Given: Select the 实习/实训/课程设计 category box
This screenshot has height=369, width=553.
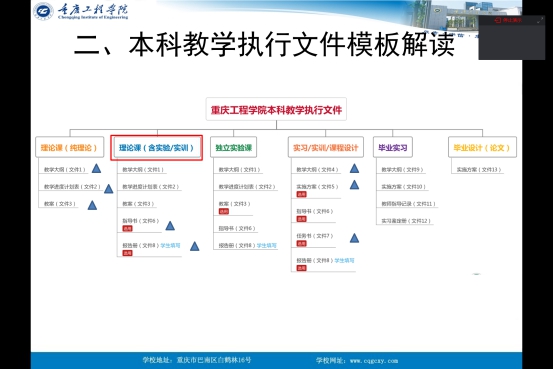Looking at the screenshot, I should pyautogui.click(x=326, y=147).
